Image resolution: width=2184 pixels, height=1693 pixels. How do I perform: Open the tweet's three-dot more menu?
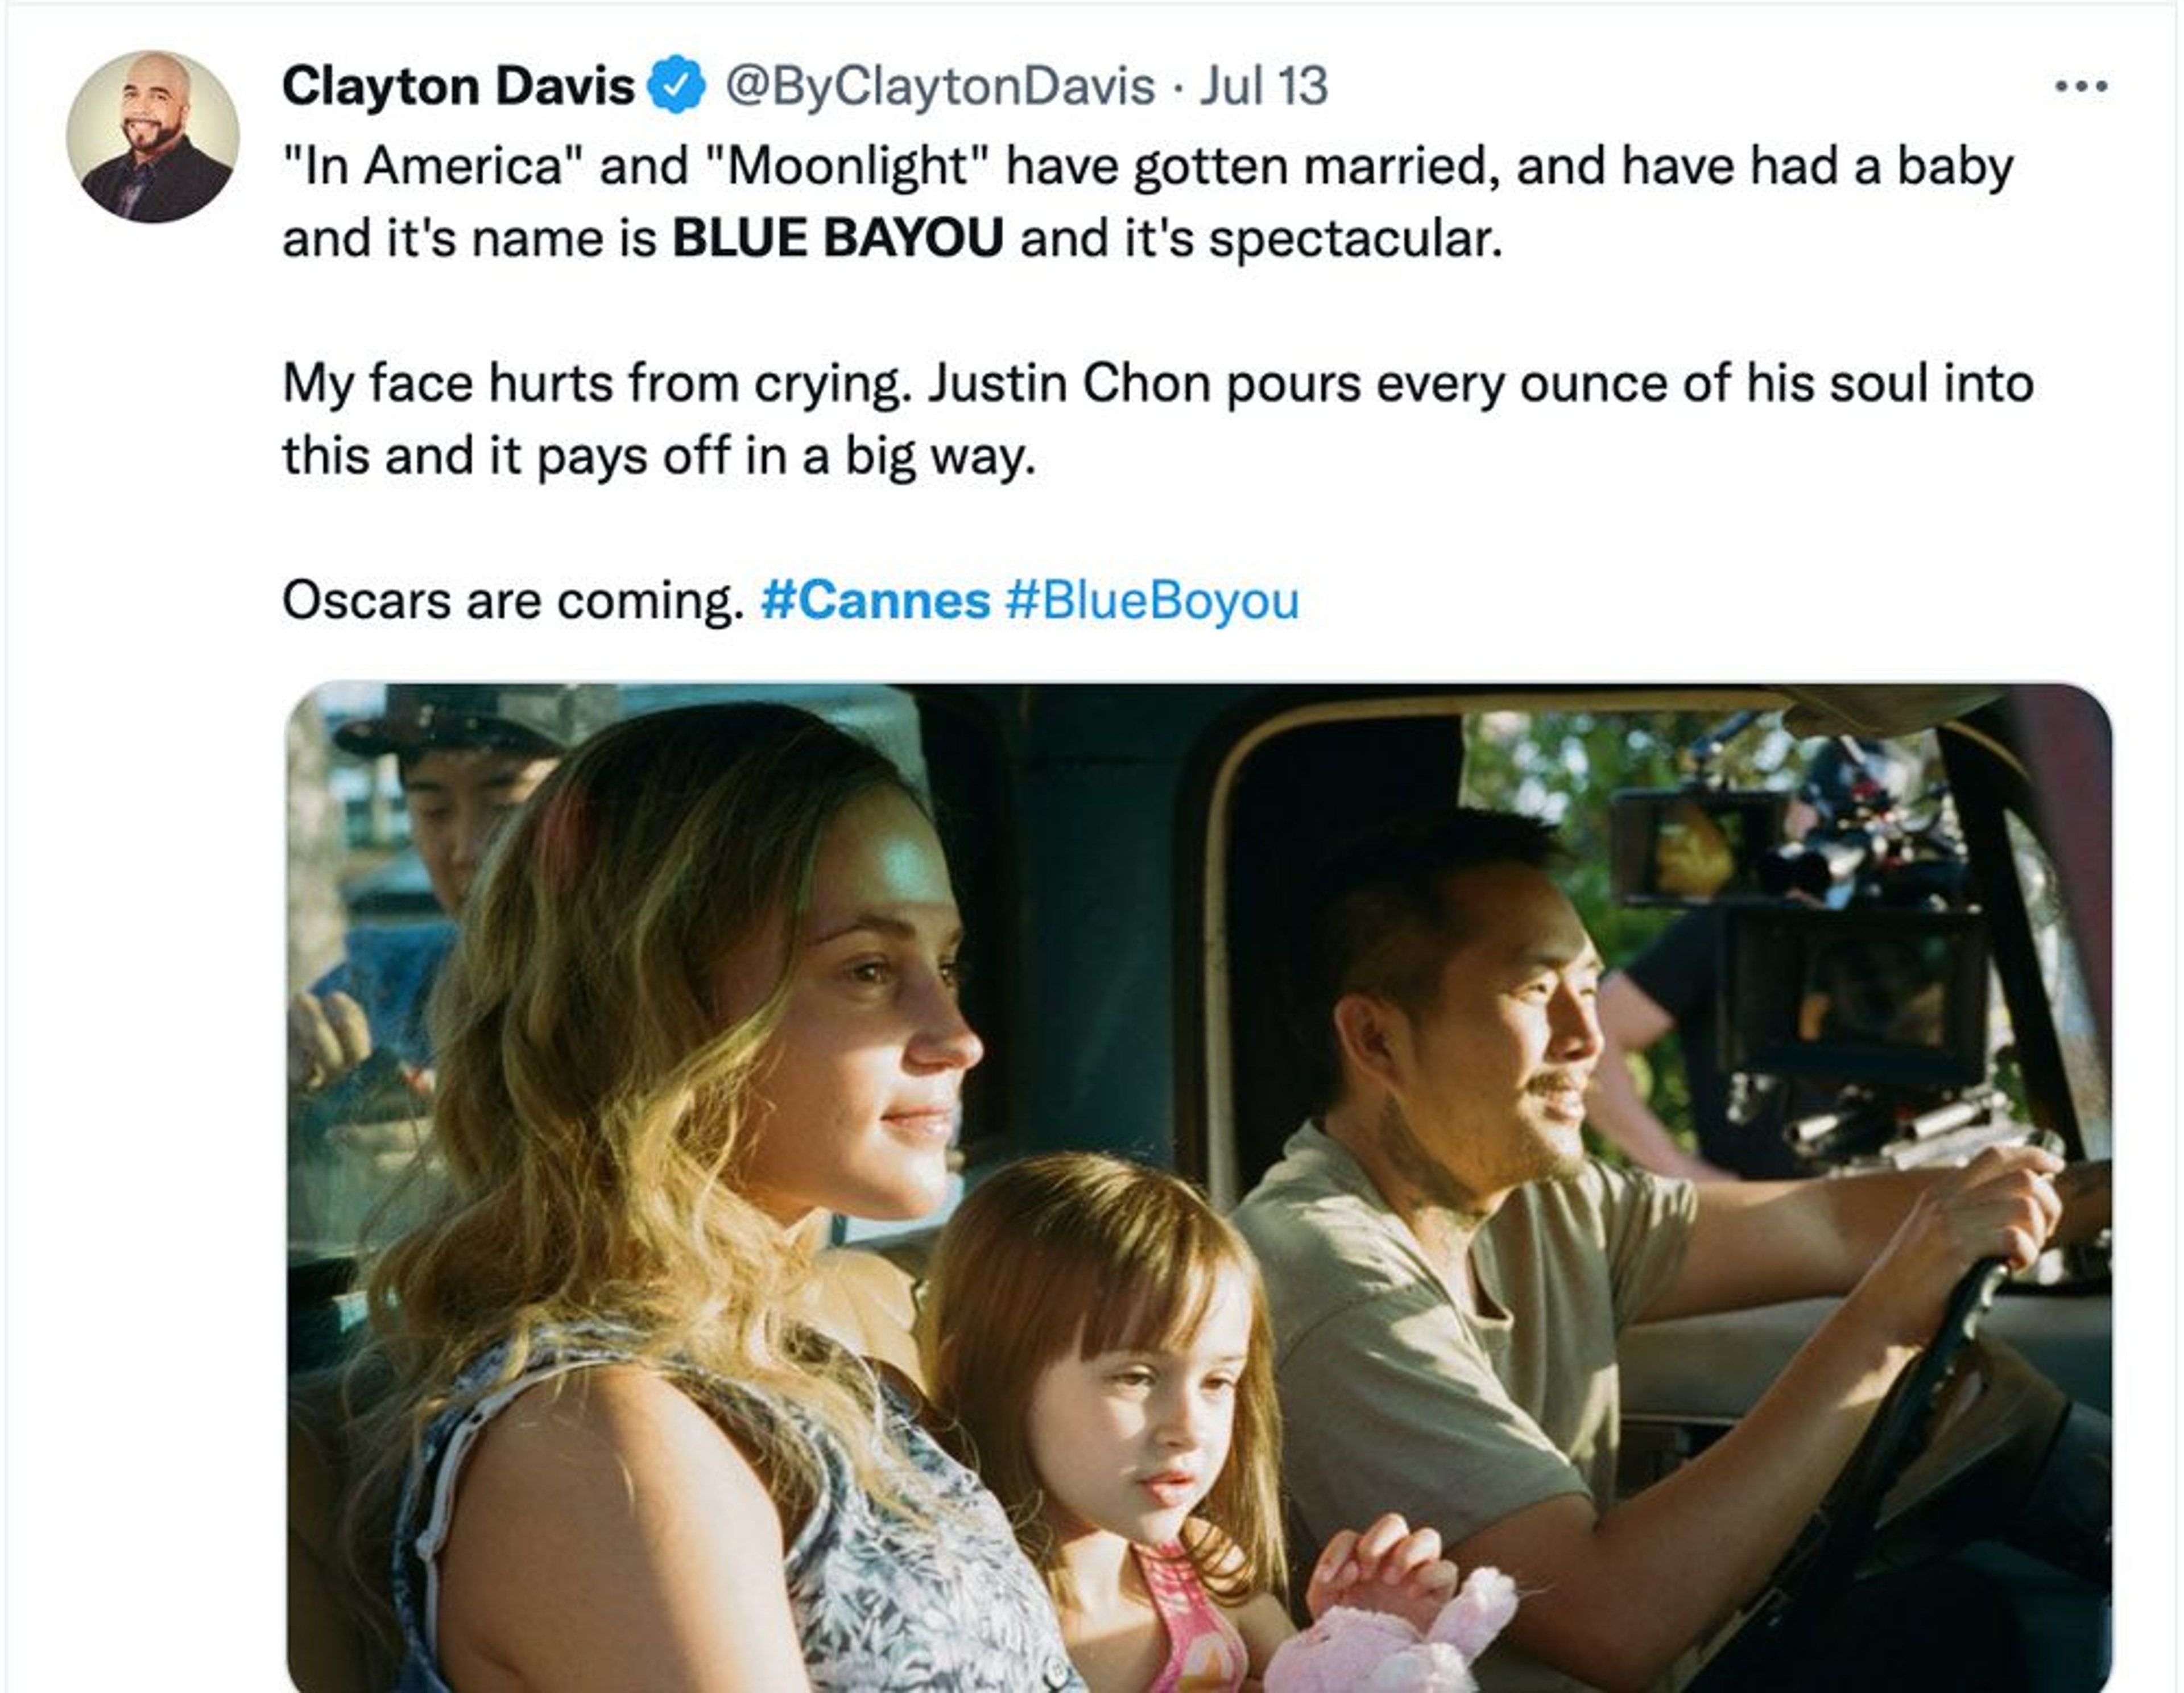tap(2081, 87)
